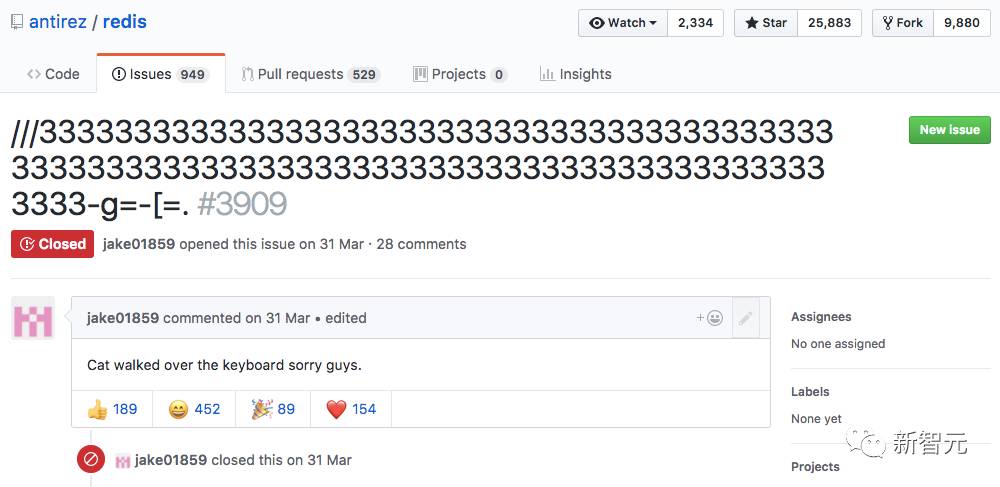Click the repository book icon
This screenshot has width=1000, height=487.
17,22
